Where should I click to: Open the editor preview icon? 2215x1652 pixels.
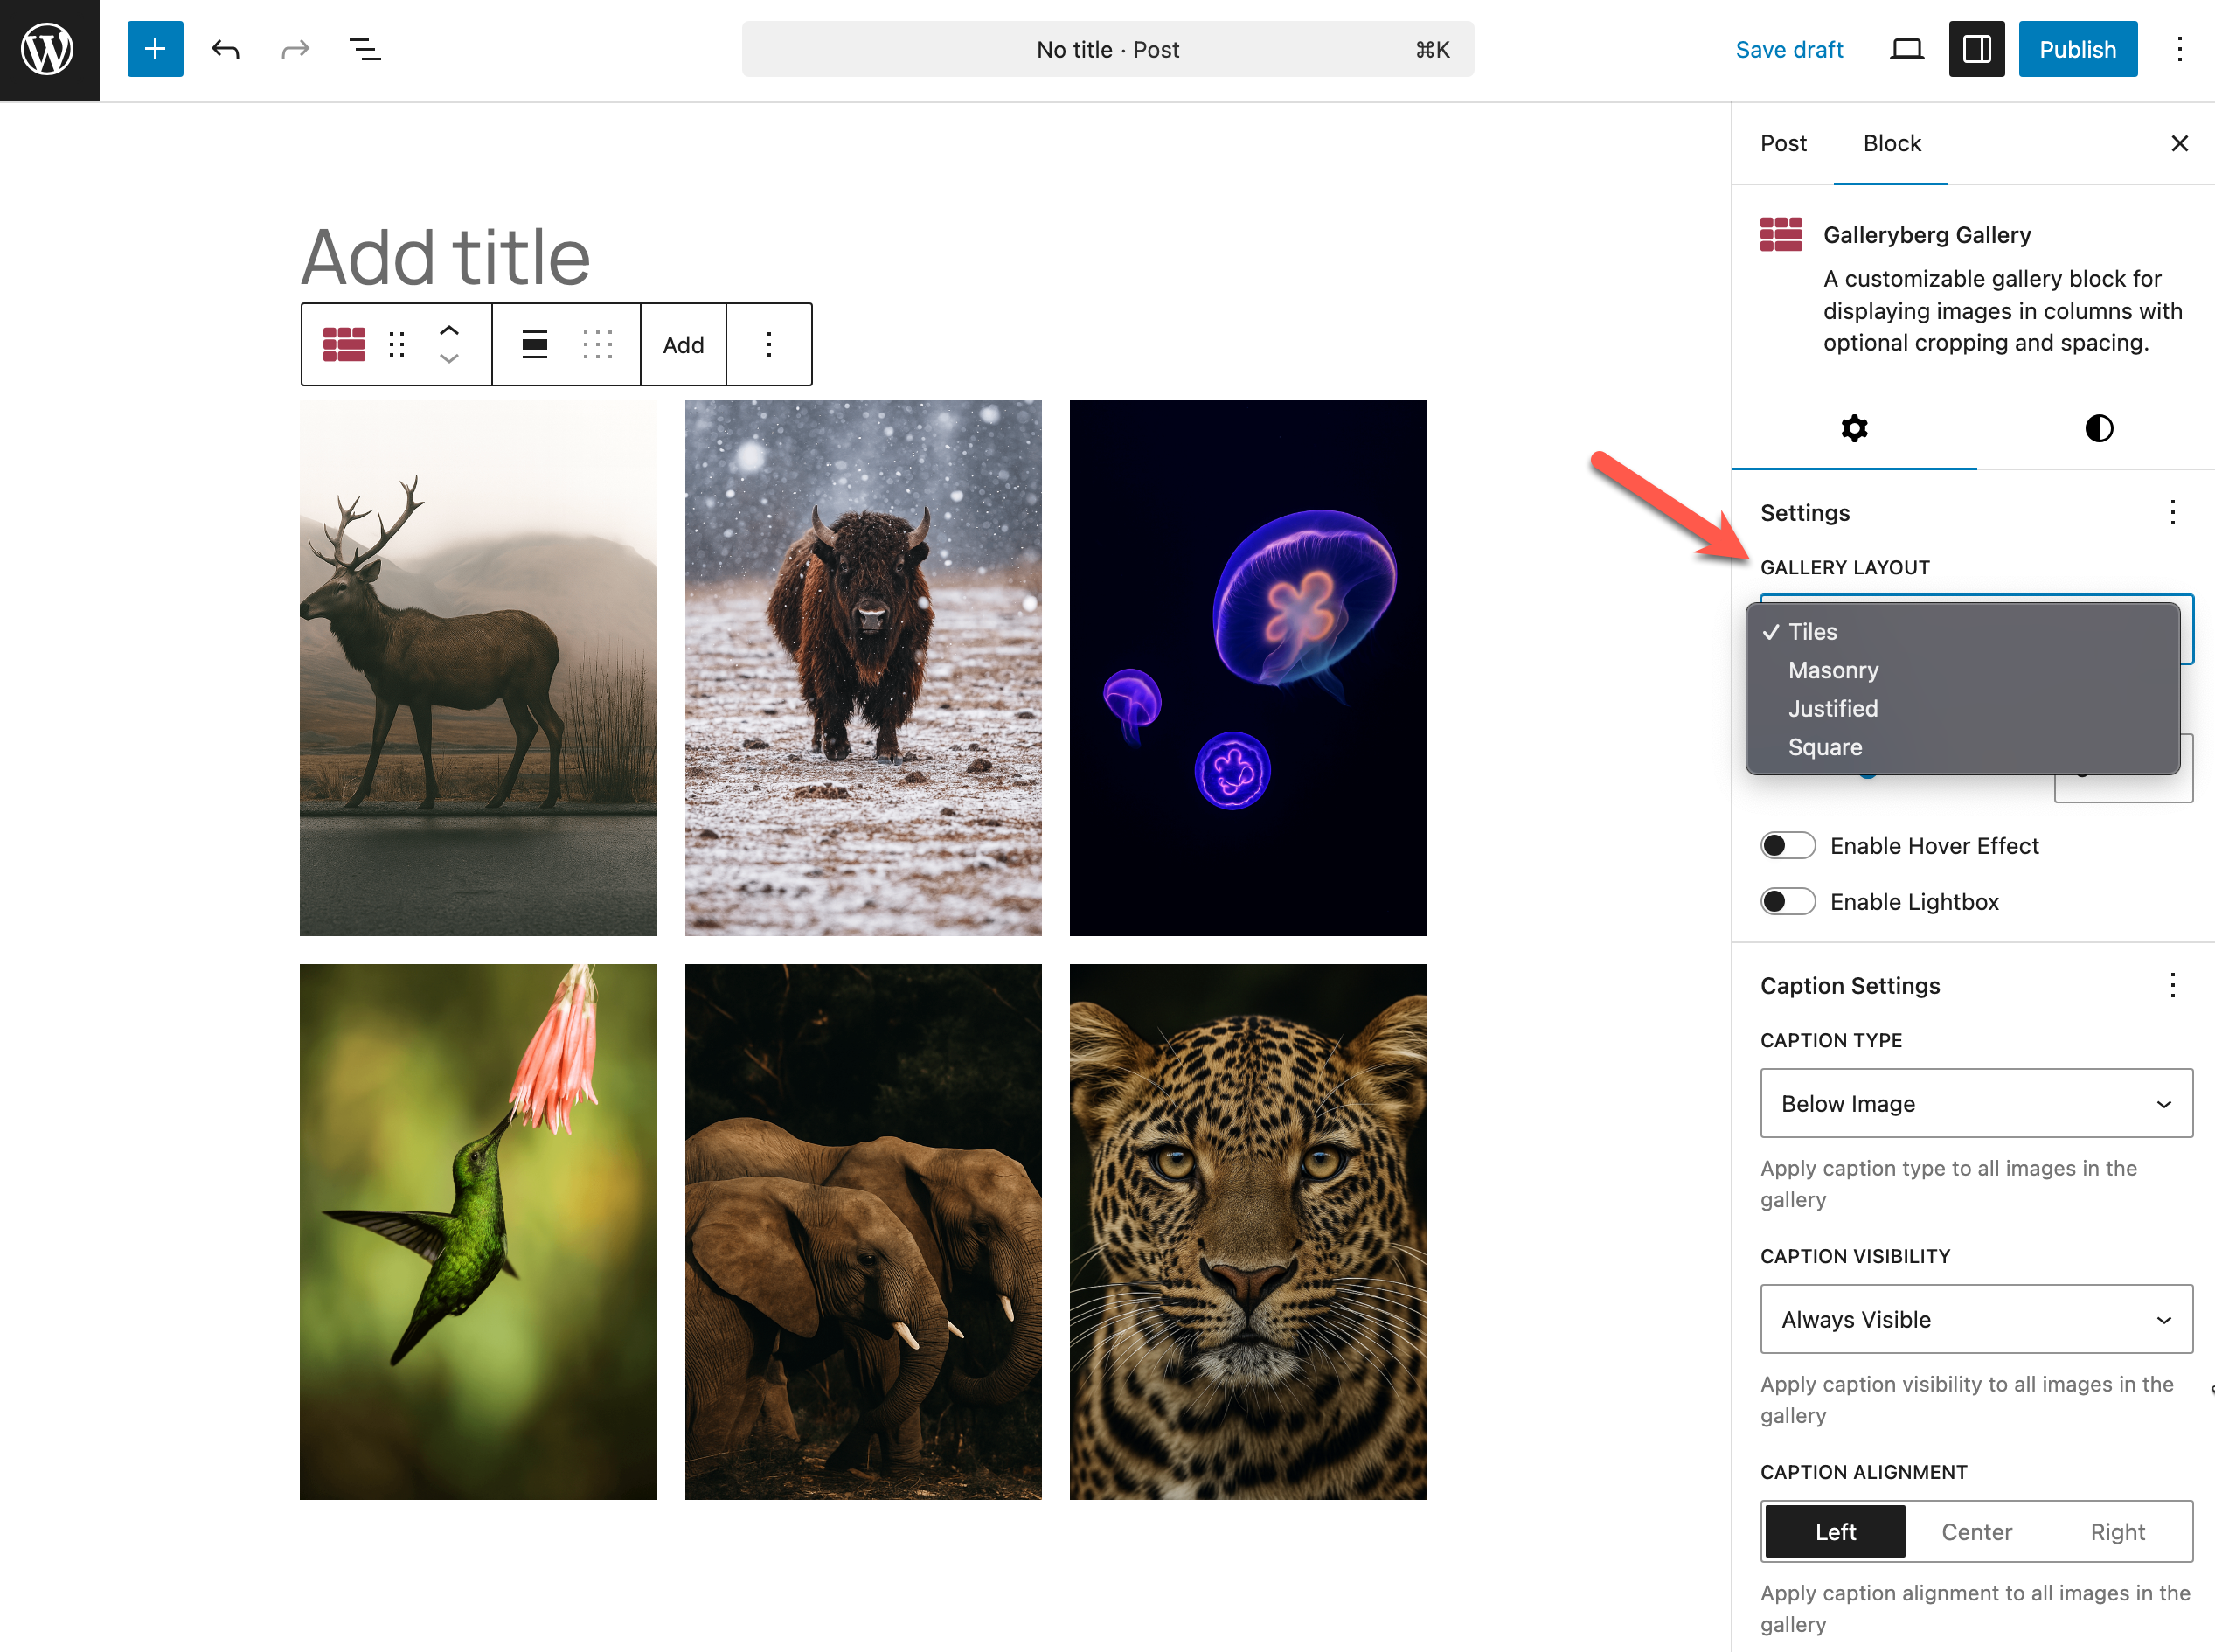(x=1906, y=48)
